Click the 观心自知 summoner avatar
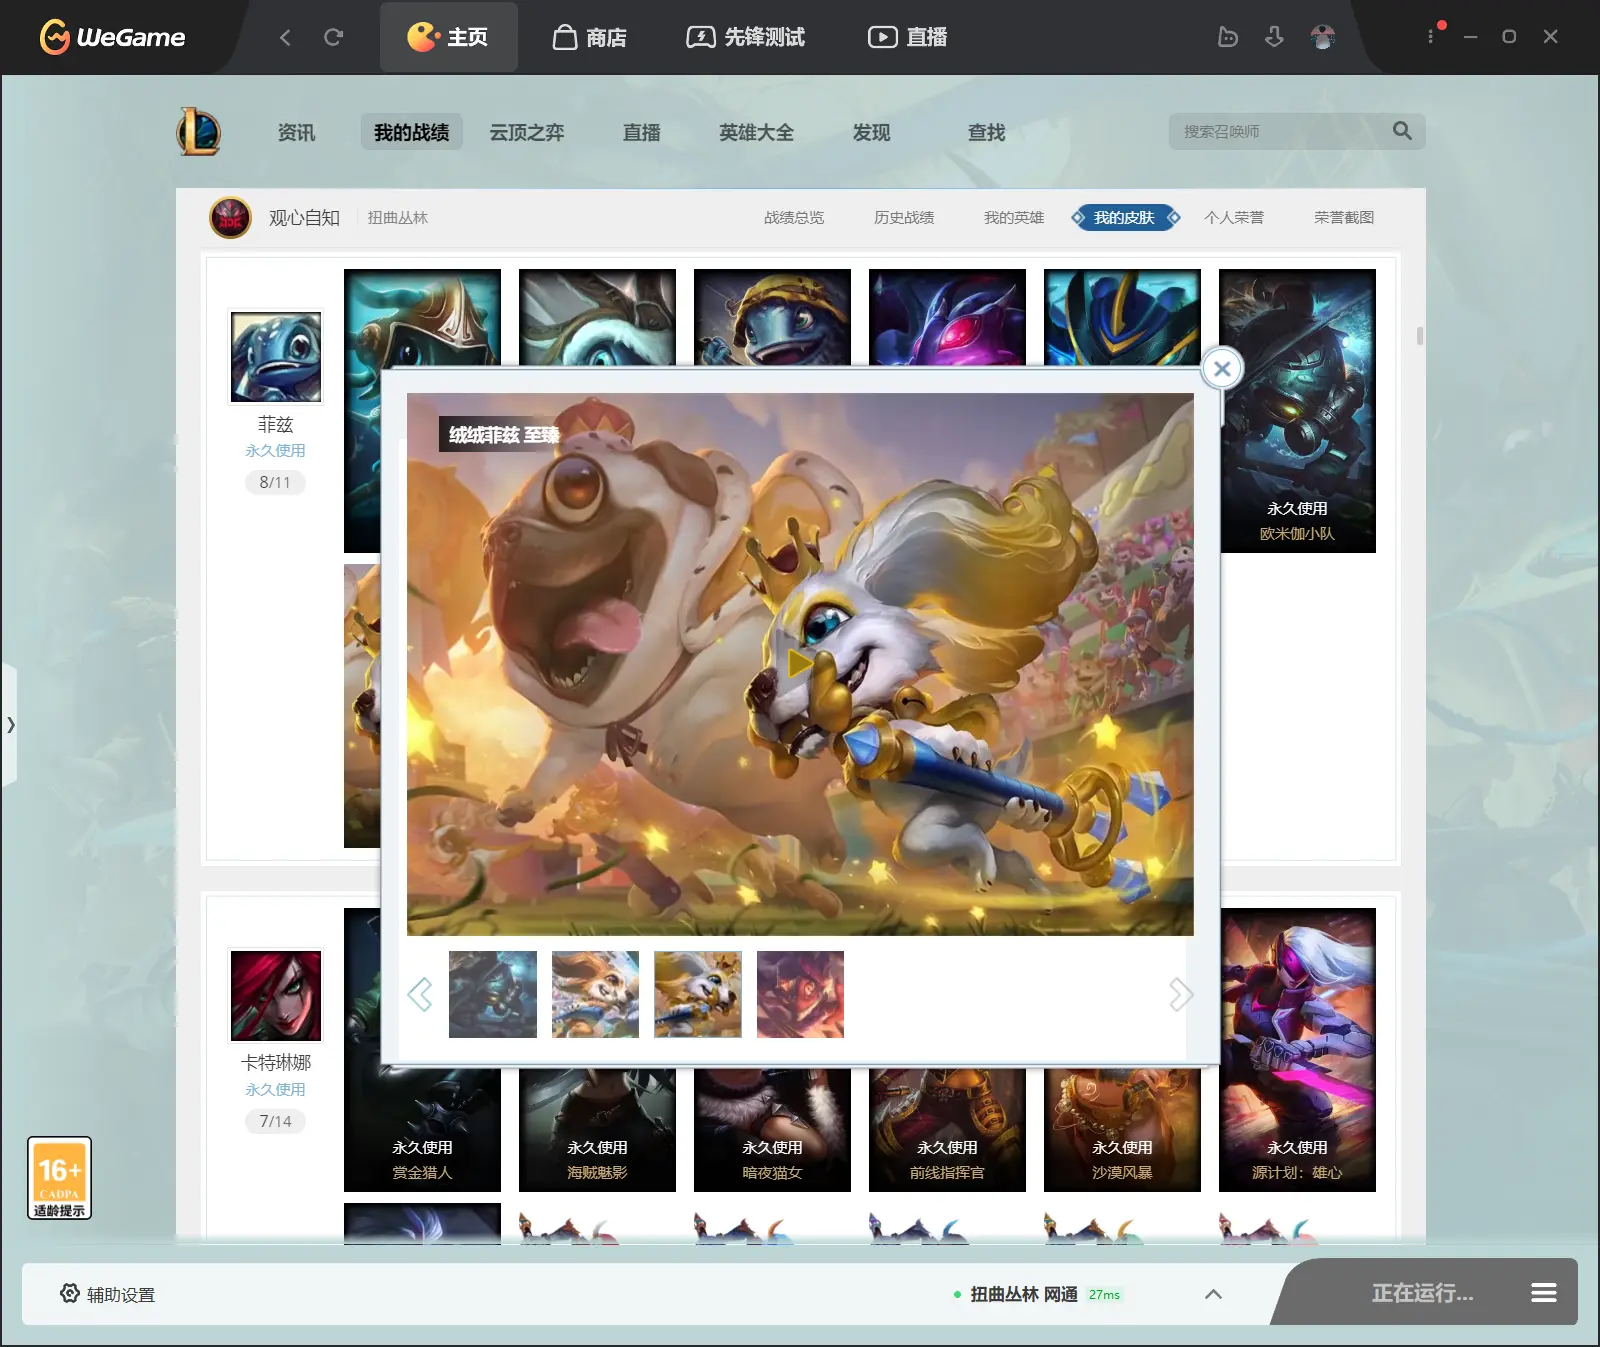 [x=230, y=217]
